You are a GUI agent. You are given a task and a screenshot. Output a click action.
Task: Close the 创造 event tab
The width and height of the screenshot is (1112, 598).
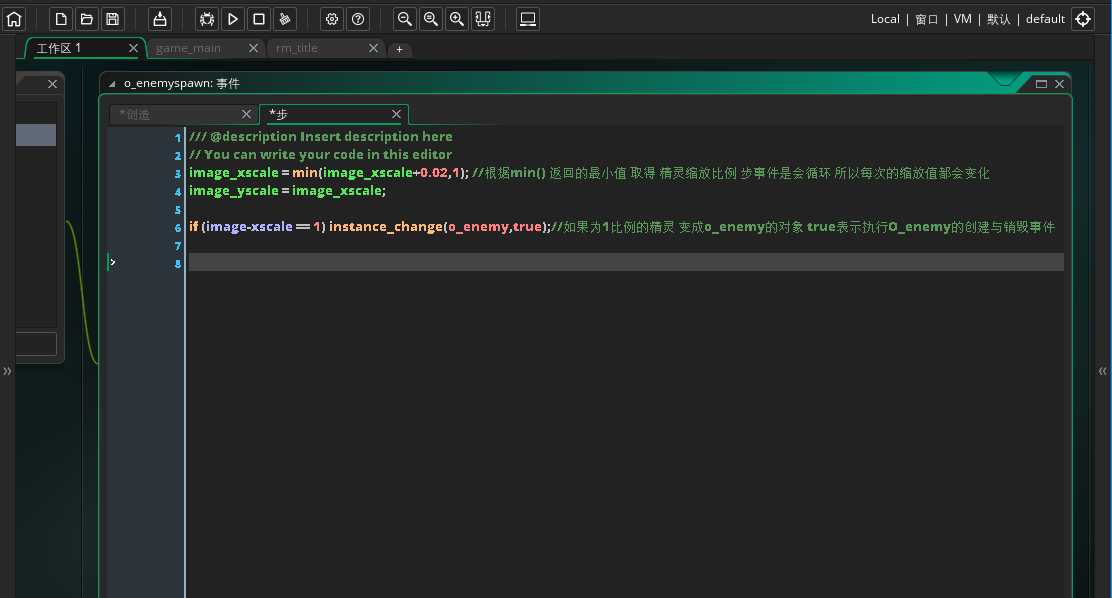pyautogui.click(x=246, y=114)
